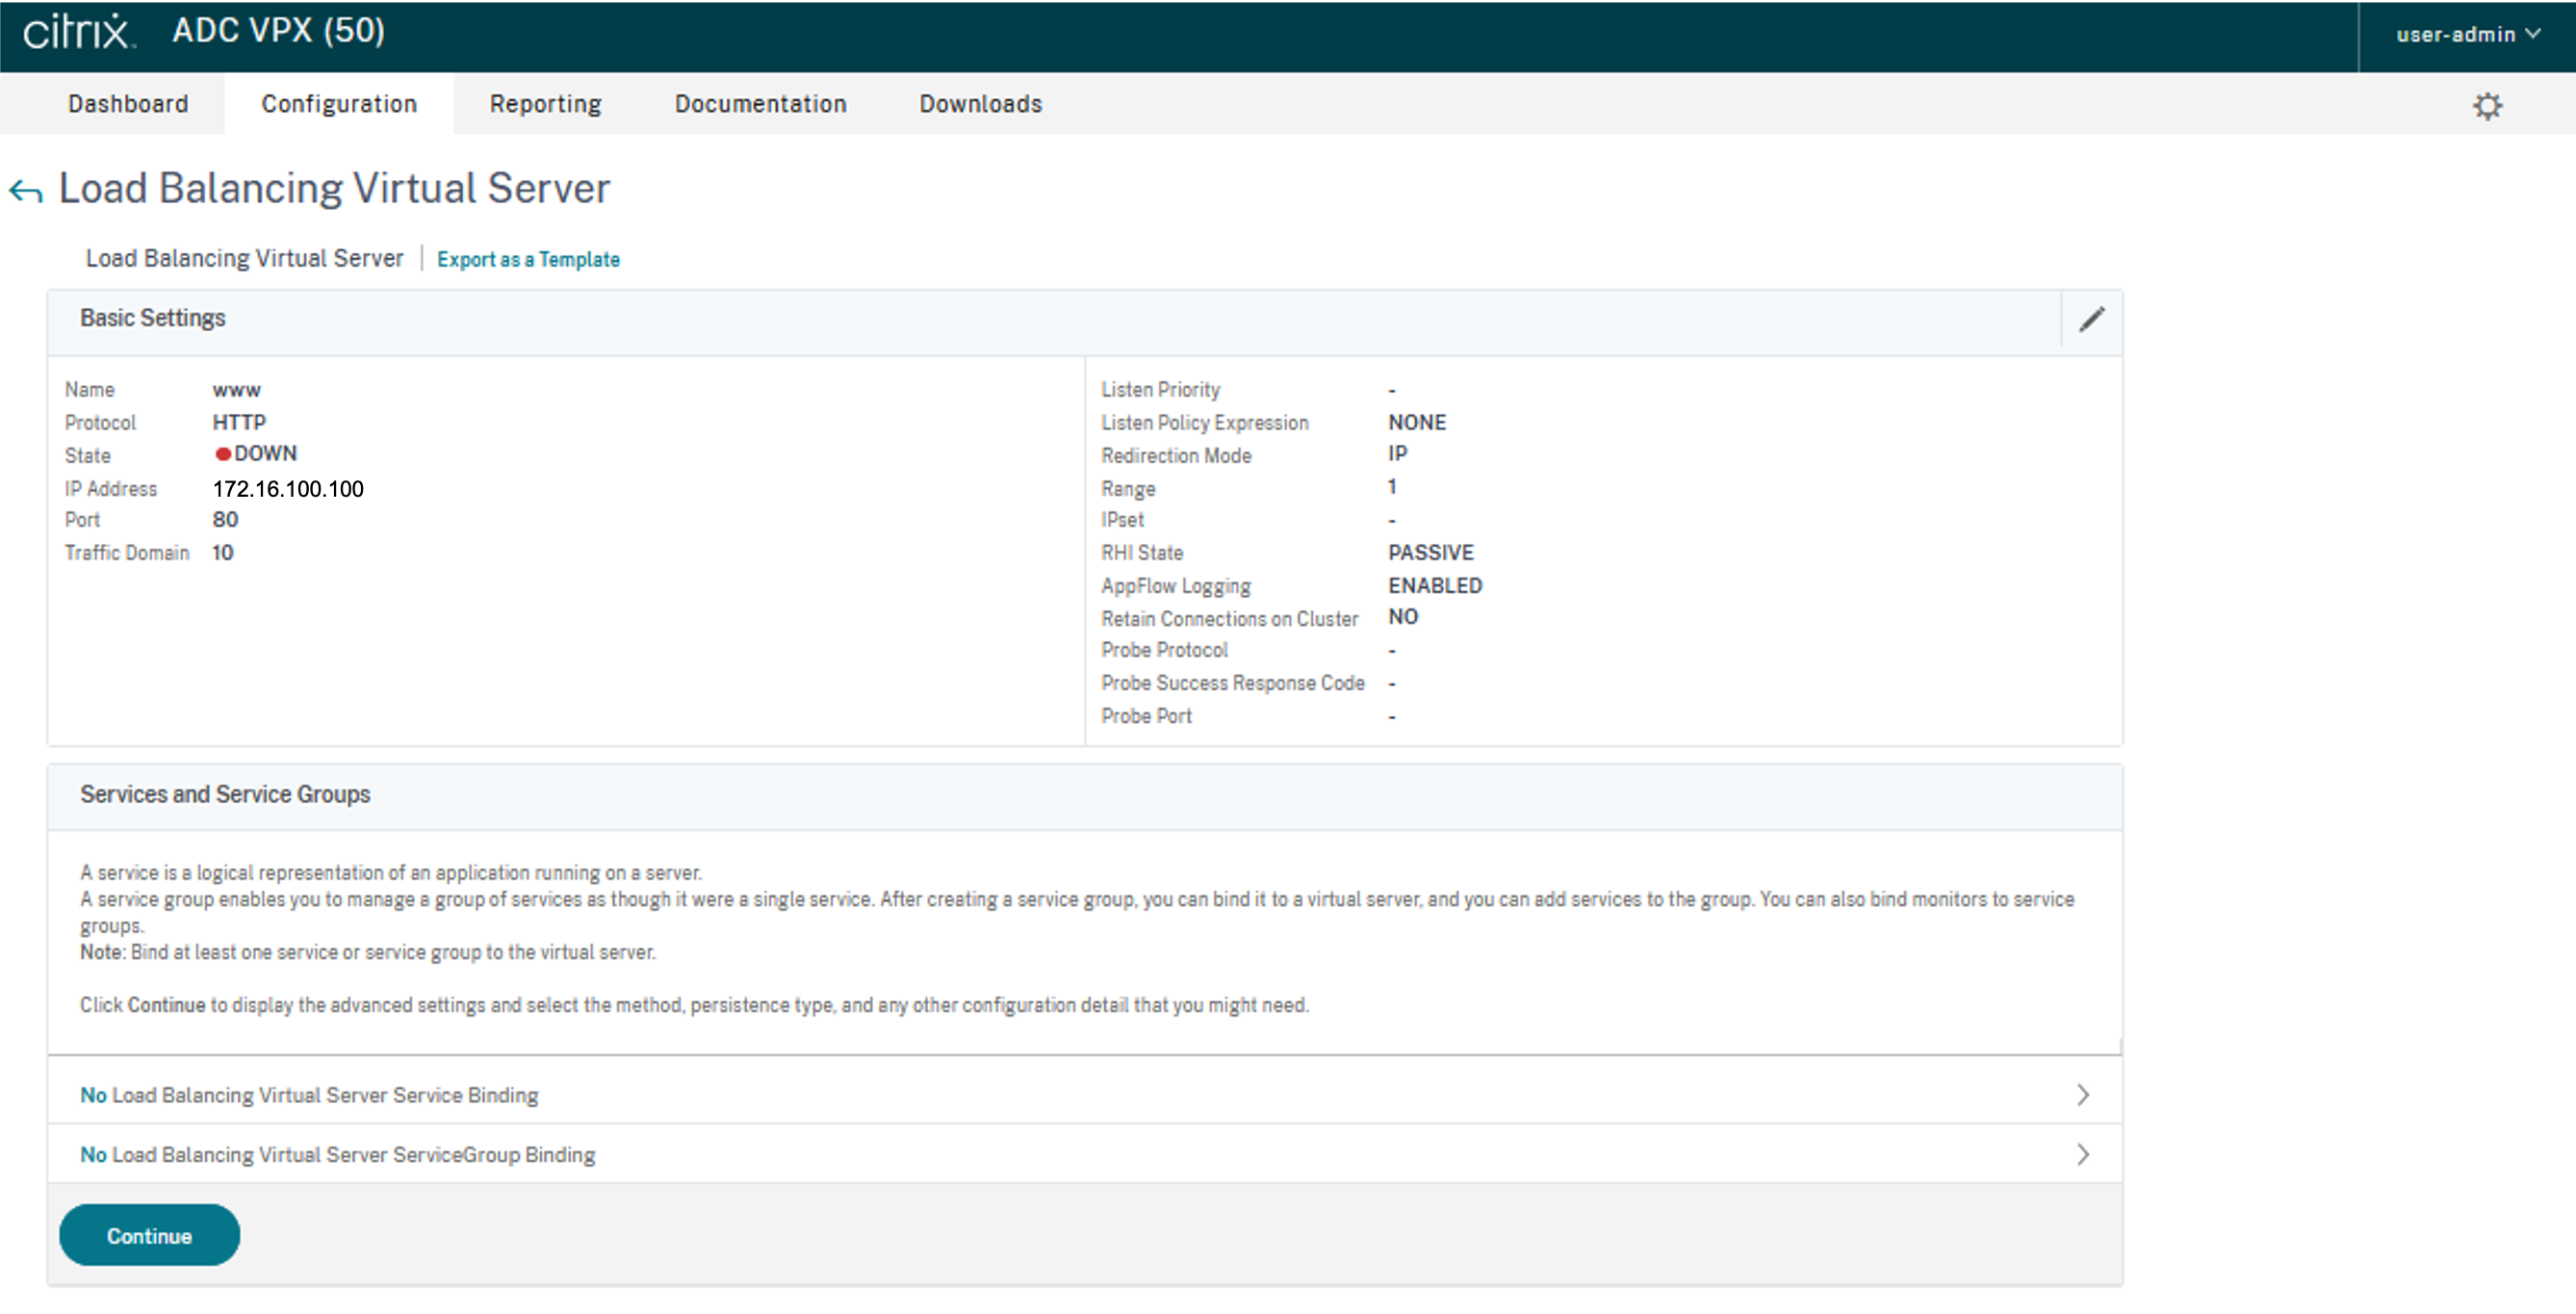
Task: Open settings gear icon
Action: [x=2487, y=106]
